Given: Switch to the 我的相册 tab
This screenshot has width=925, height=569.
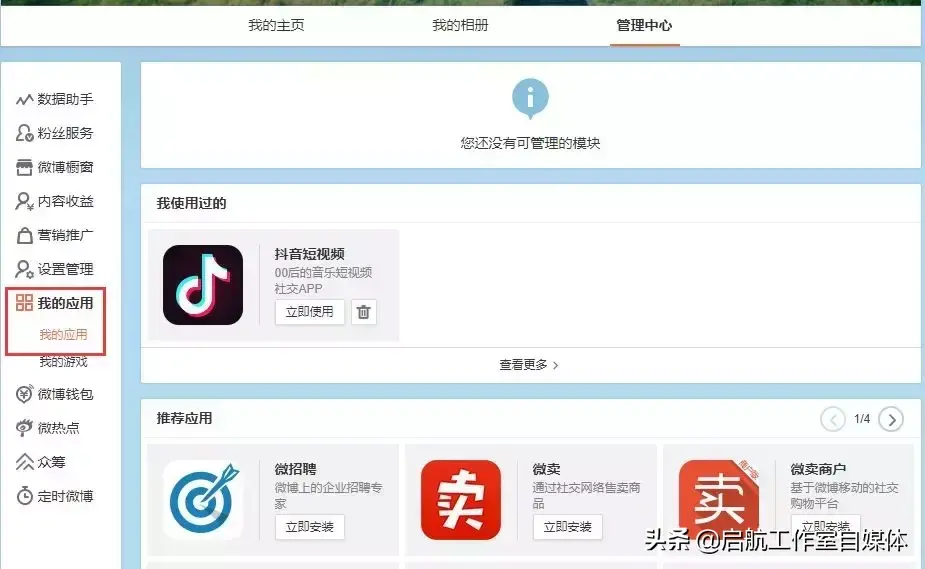Looking at the screenshot, I should (x=460, y=25).
